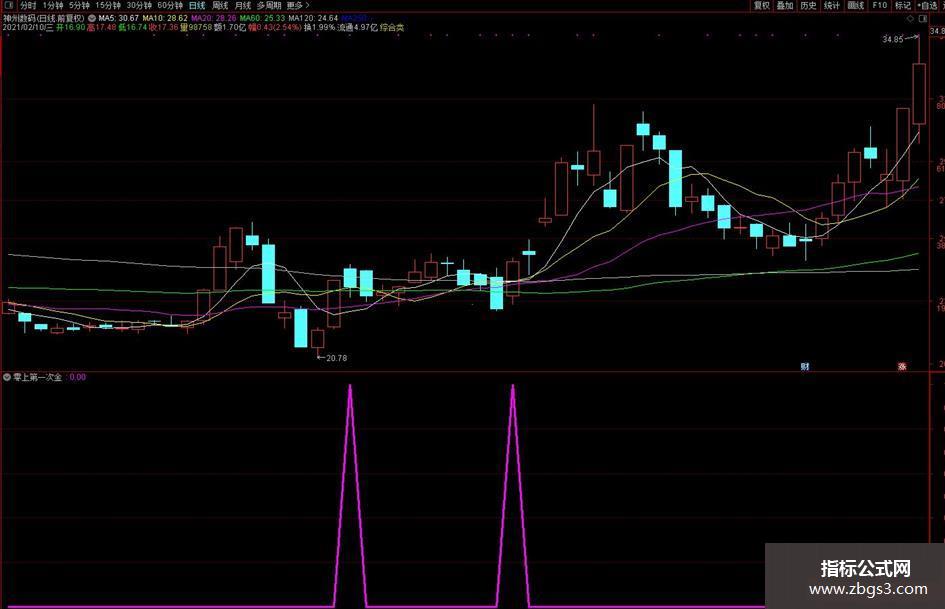The height and width of the screenshot is (609, 945).
Task: Click the MA5: 30.67 label
Action: tap(118, 19)
